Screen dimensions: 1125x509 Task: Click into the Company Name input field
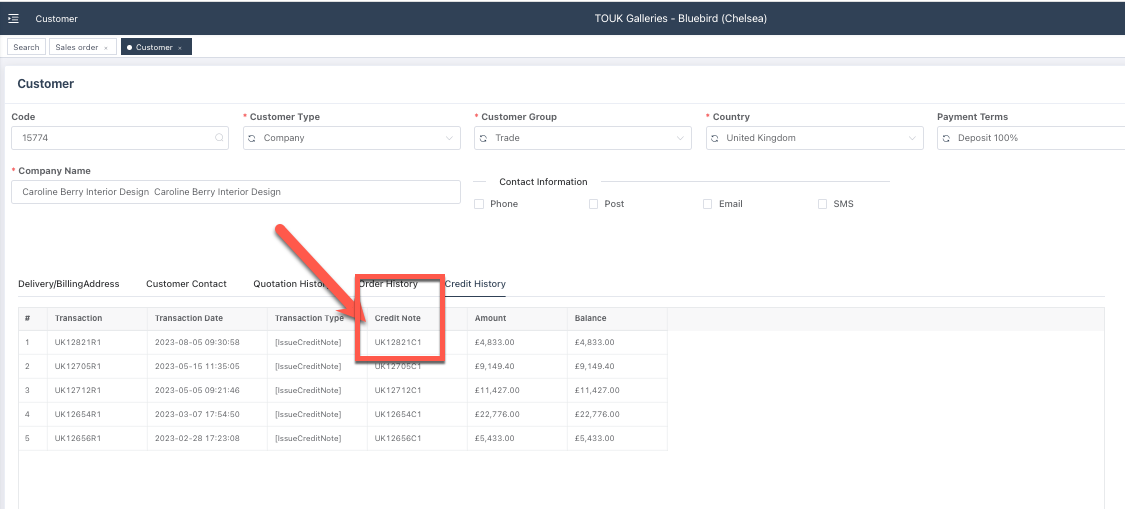click(x=235, y=192)
